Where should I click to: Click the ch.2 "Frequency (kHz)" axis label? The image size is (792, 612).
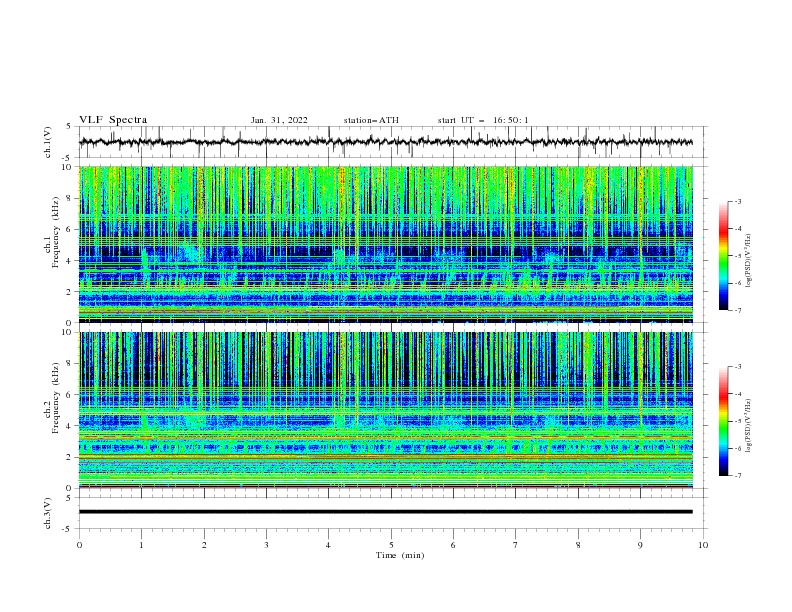point(56,397)
